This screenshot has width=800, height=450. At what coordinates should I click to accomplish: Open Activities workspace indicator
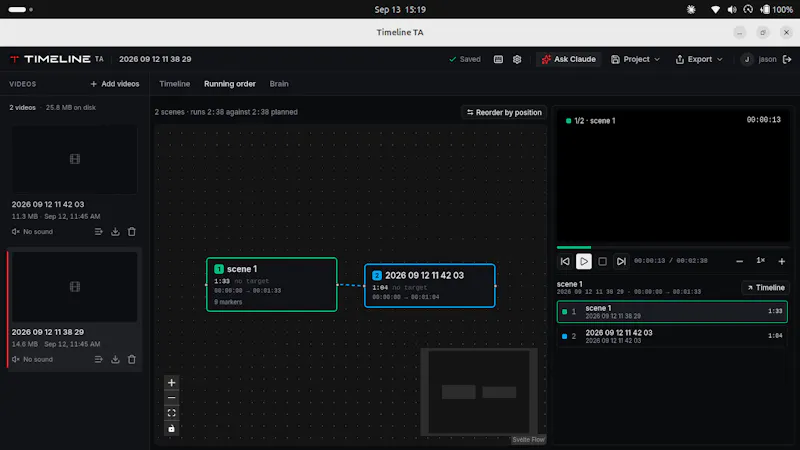pos(21,10)
